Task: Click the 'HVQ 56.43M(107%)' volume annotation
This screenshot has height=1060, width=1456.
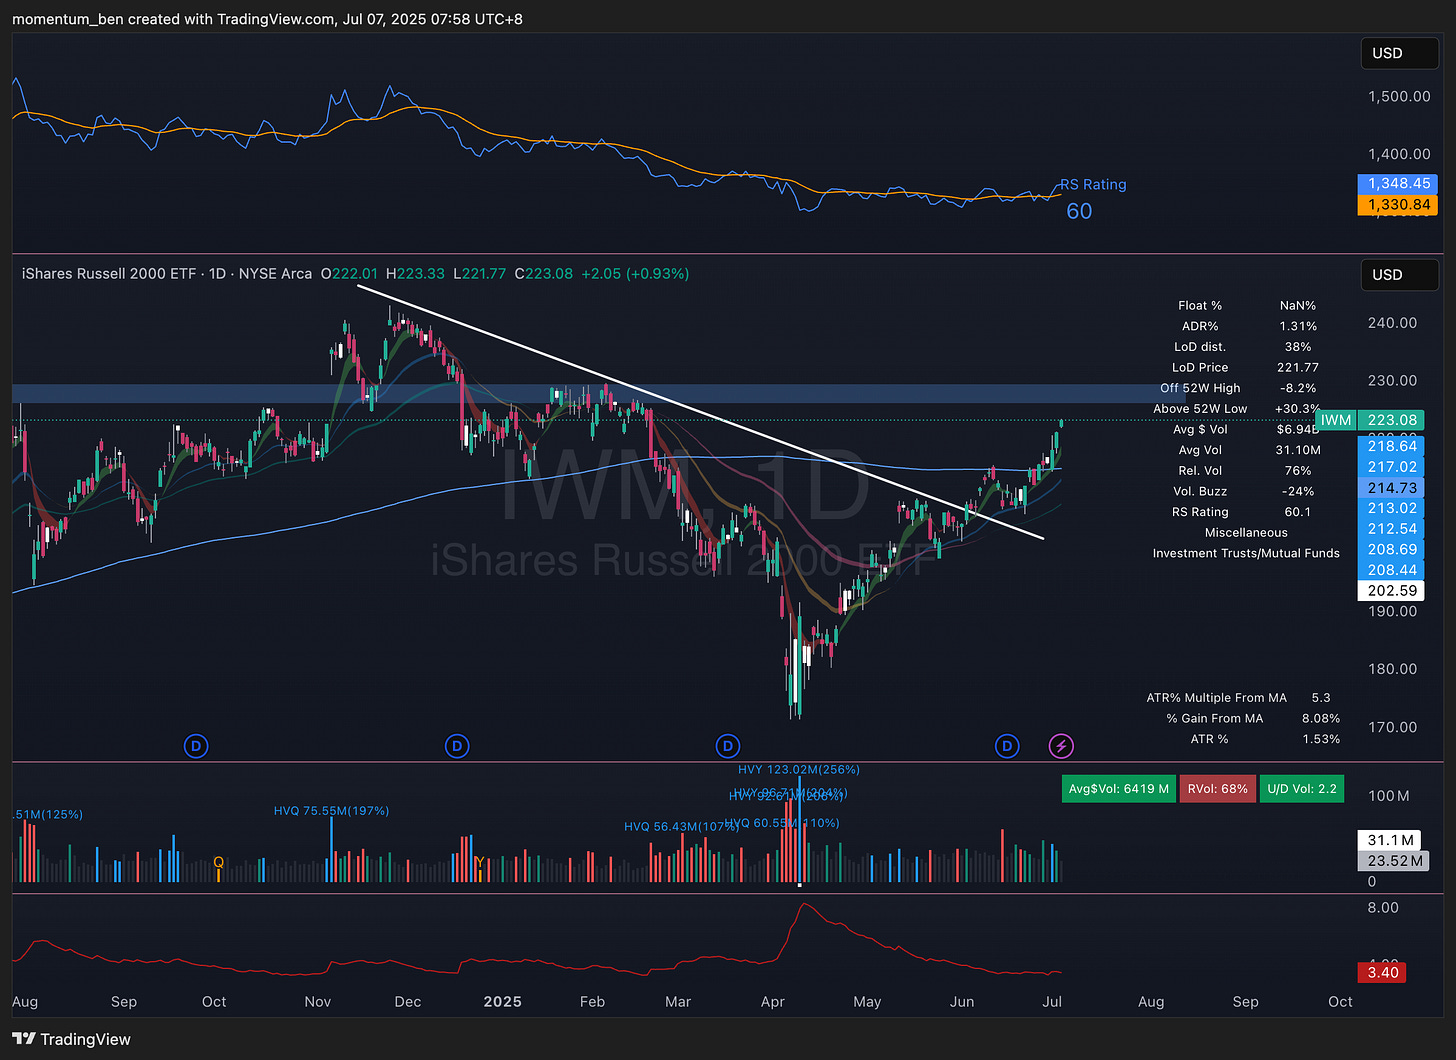Action: coord(681,826)
